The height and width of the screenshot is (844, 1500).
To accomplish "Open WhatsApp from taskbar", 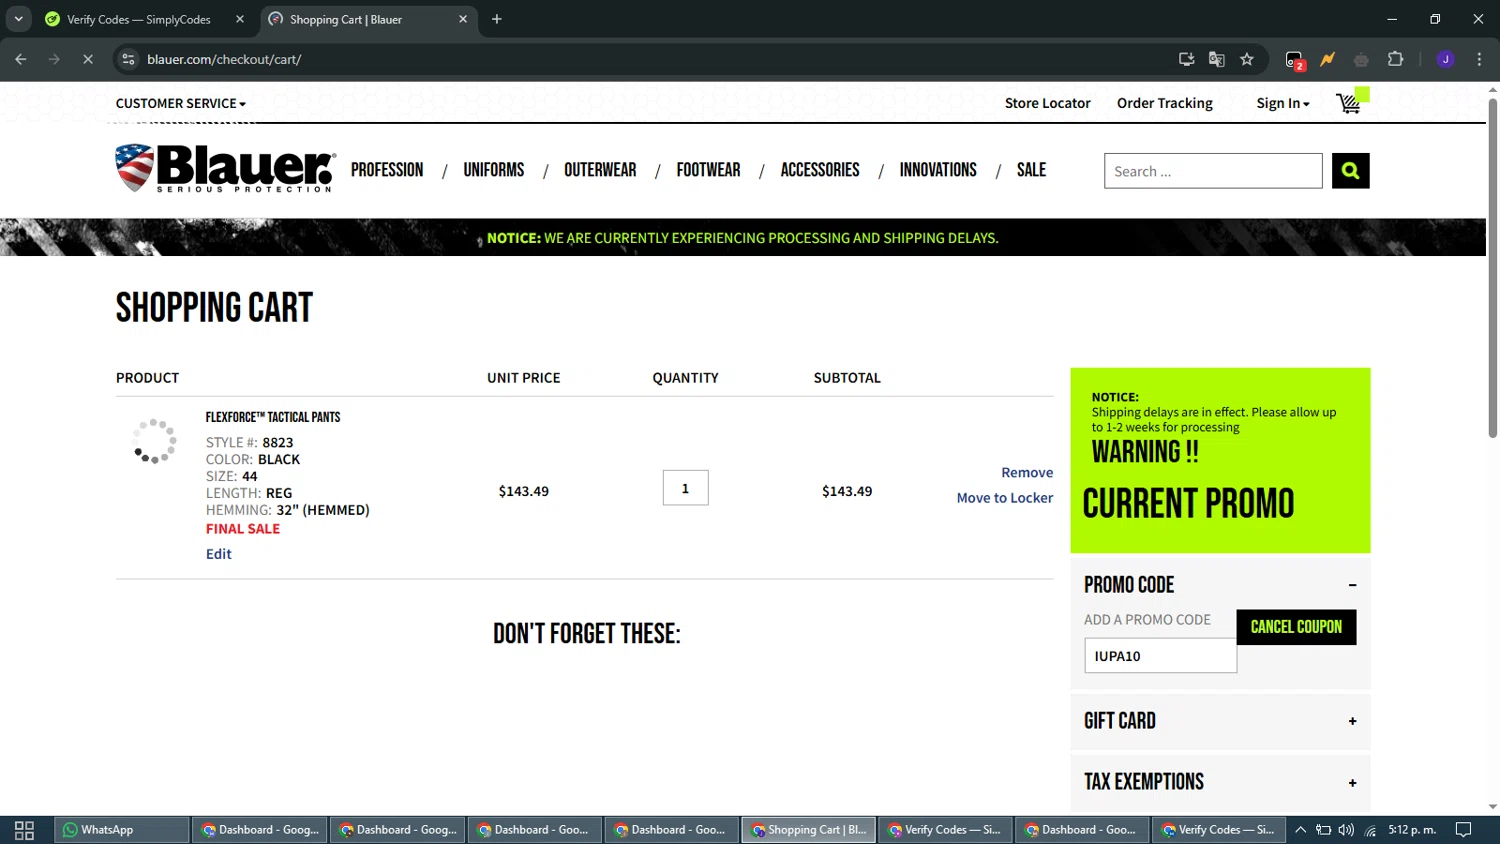I will [x=121, y=830].
